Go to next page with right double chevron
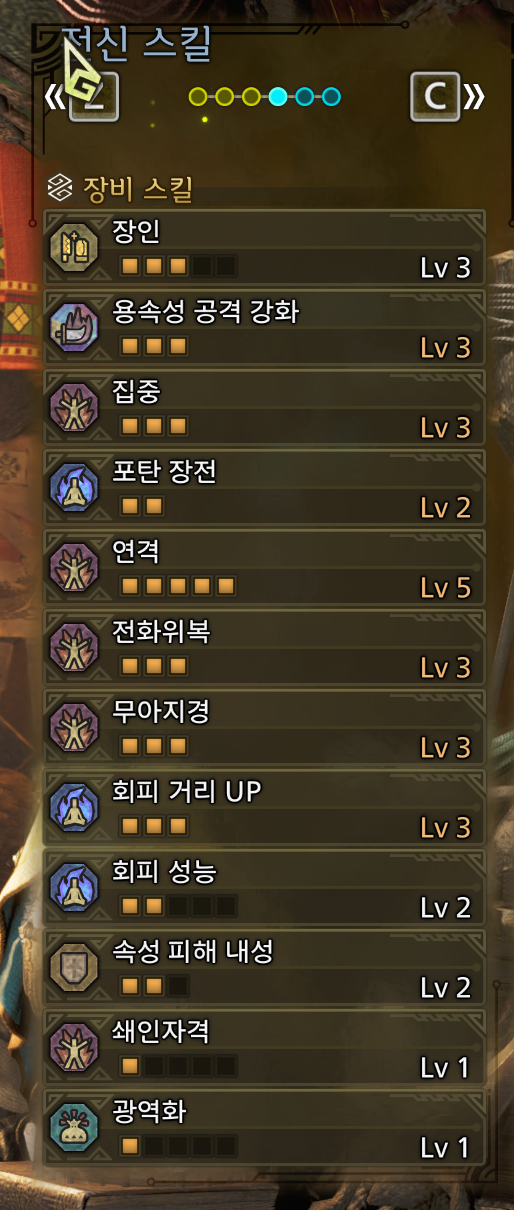Screen dimensions: 514x1210 (474, 97)
